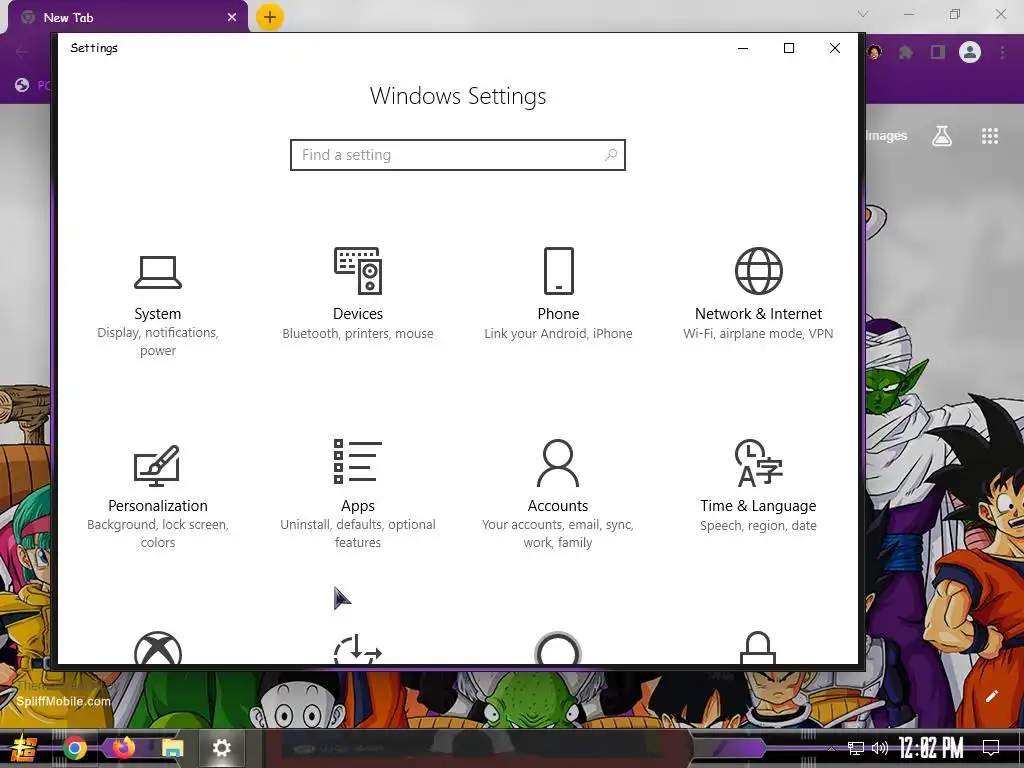
Task: Click the customize Chrome pencil icon
Action: (x=991, y=696)
